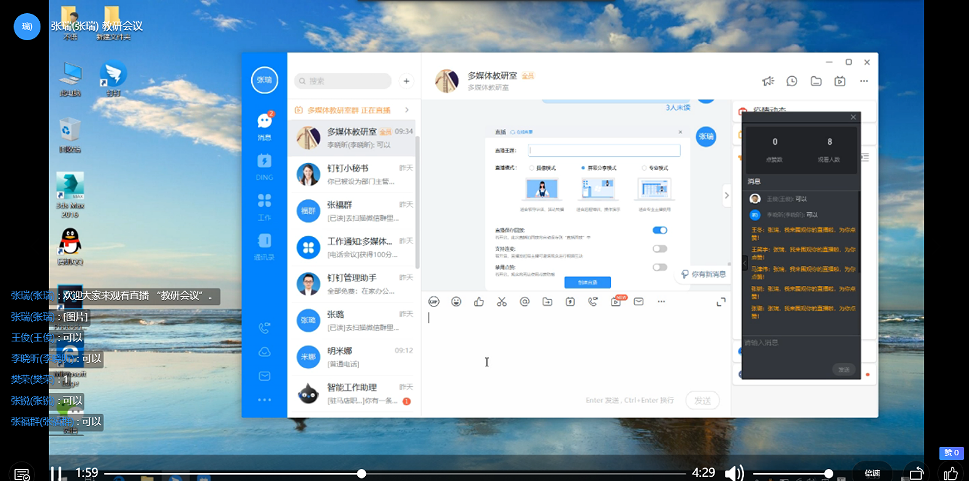The width and height of the screenshot is (969, 481).
Task: Click the 张瑞 profile avatar in sidebar
Action: click(x=264, y=80)
